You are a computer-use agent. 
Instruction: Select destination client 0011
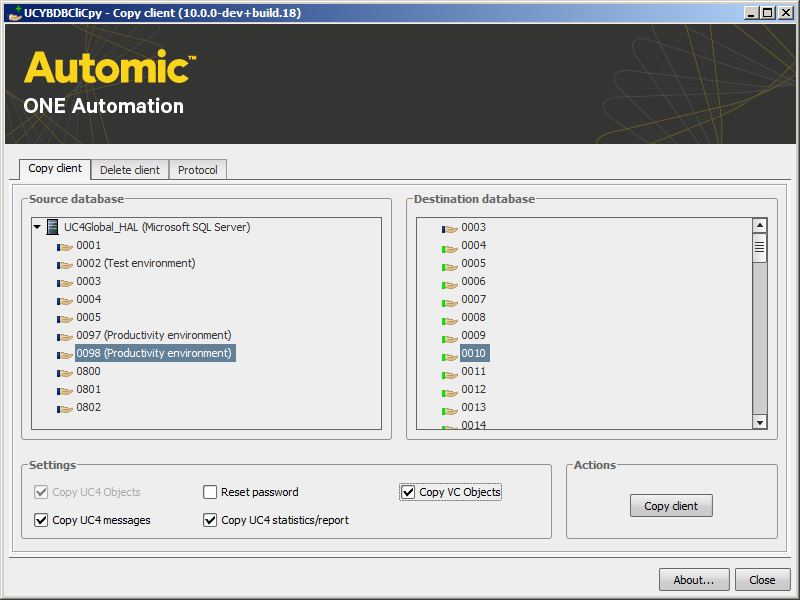tap(473, 371)
